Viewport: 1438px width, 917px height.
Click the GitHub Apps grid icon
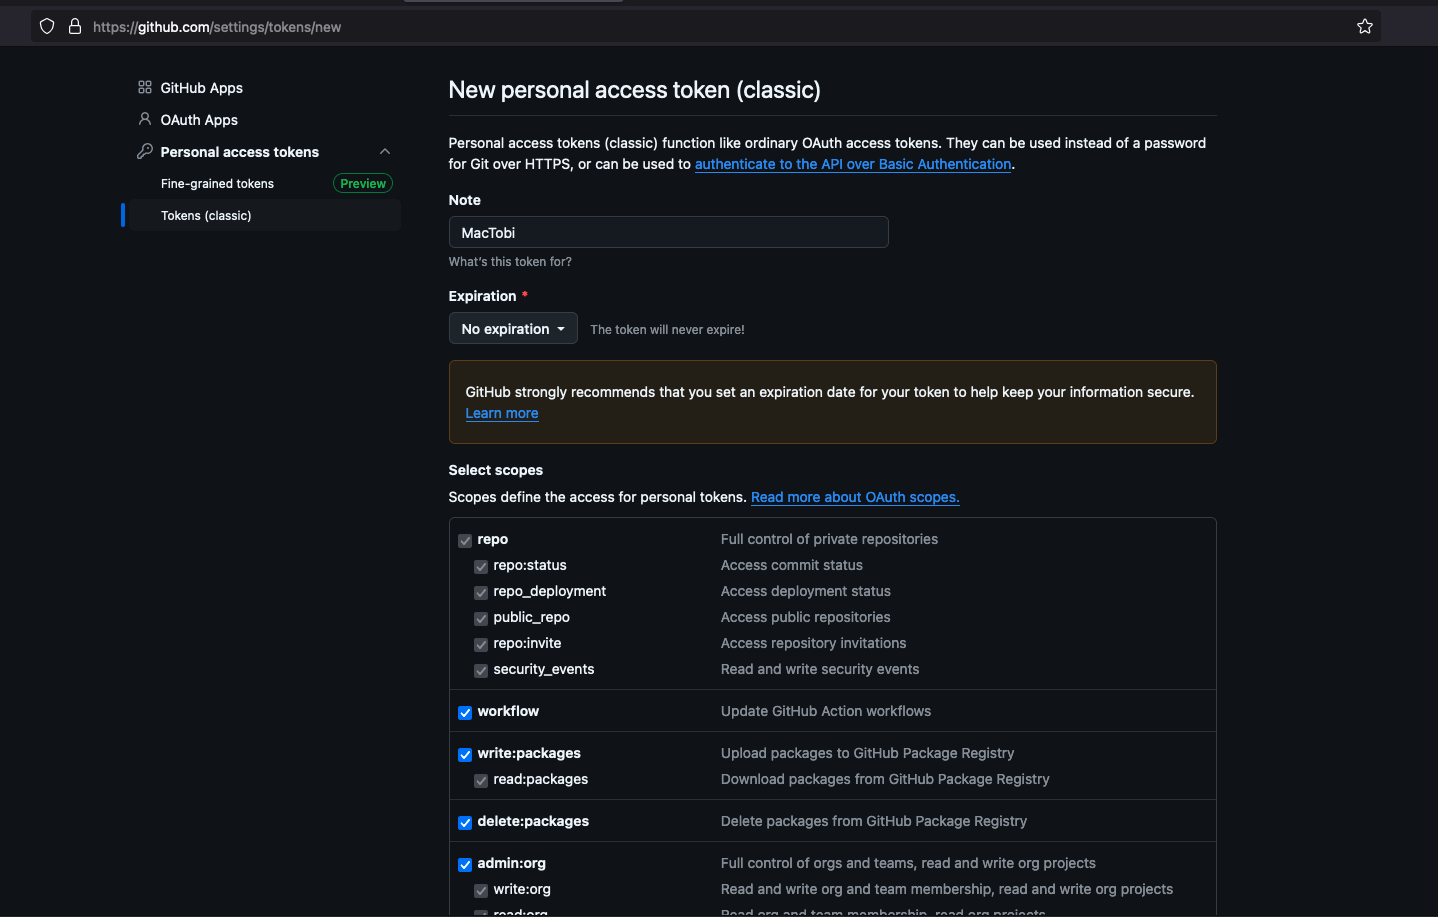(145, 88)
